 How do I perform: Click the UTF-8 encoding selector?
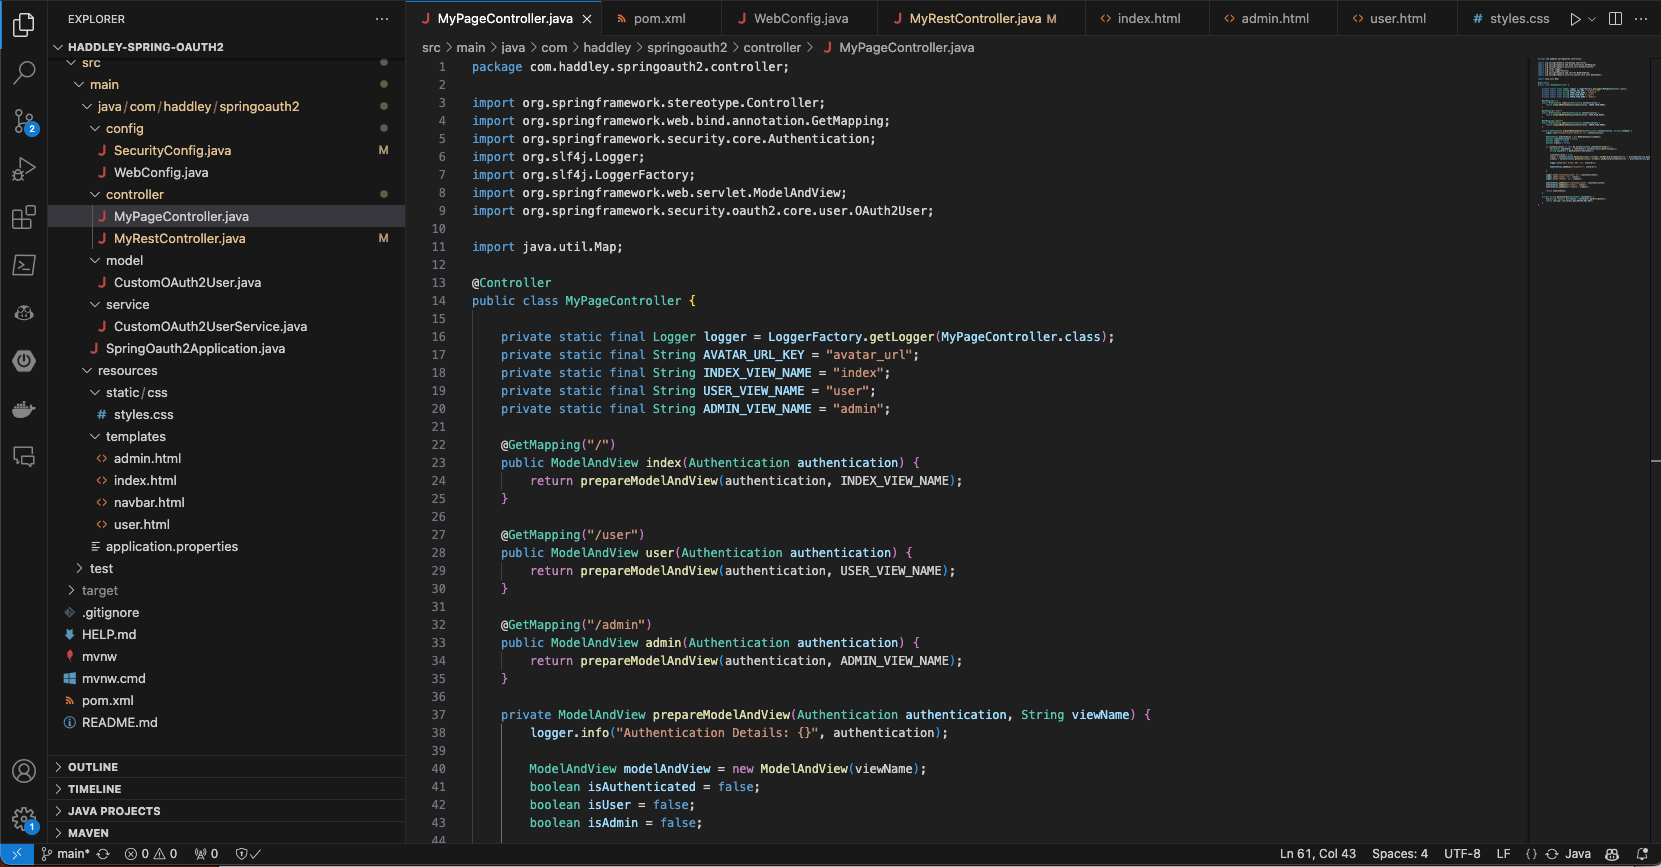point(1461,854)
